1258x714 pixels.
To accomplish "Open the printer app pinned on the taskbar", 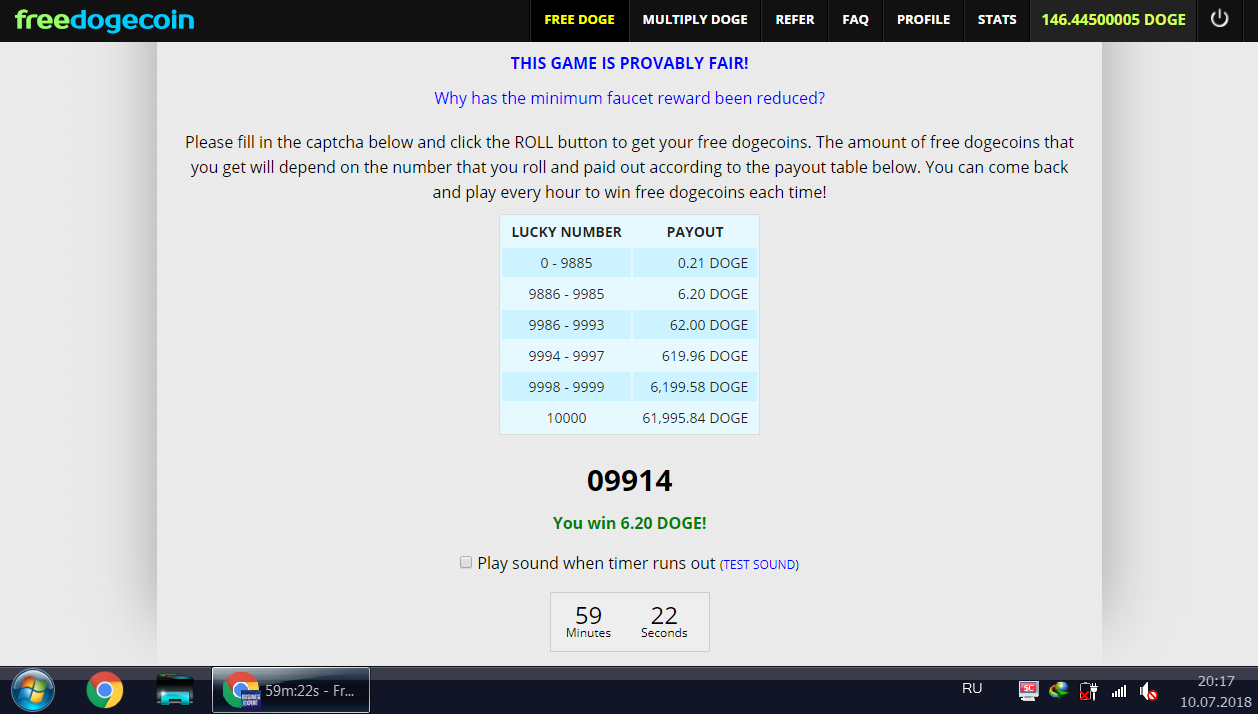I will click(x=174, y=690).
